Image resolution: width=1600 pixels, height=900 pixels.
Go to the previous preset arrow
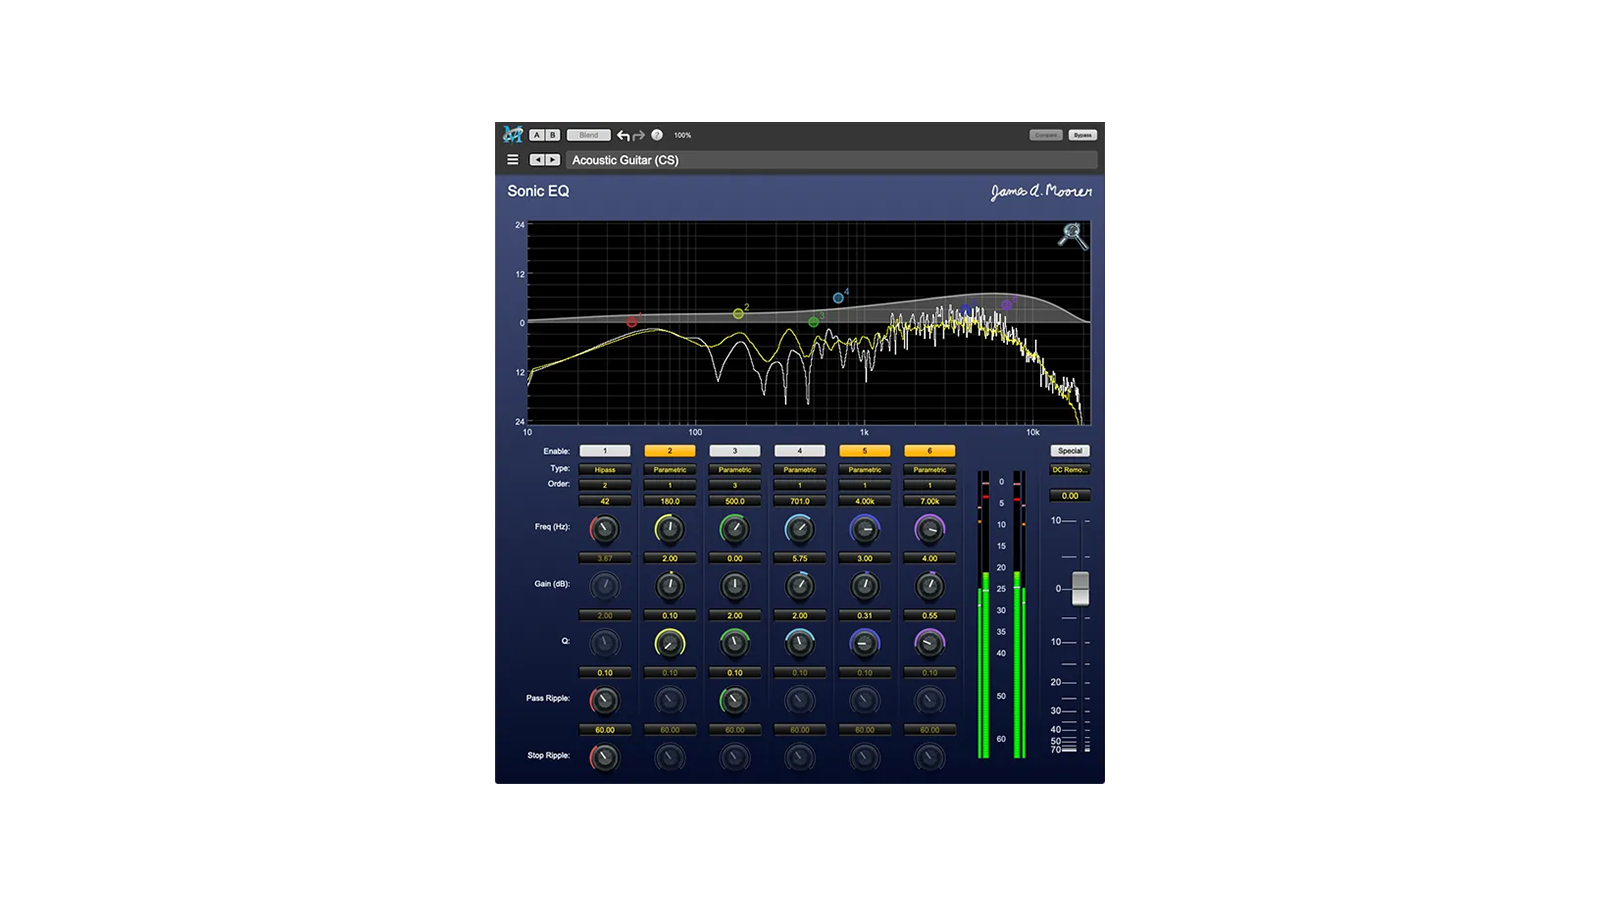537,160
